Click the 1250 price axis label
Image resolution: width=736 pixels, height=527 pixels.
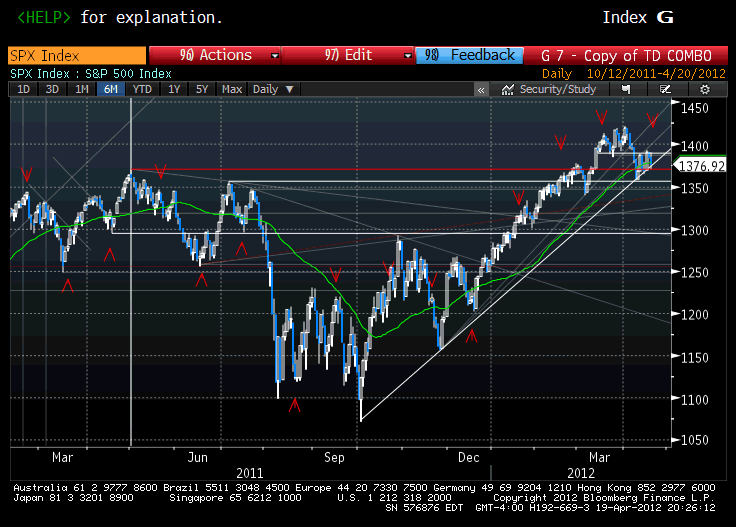[695, 272]
